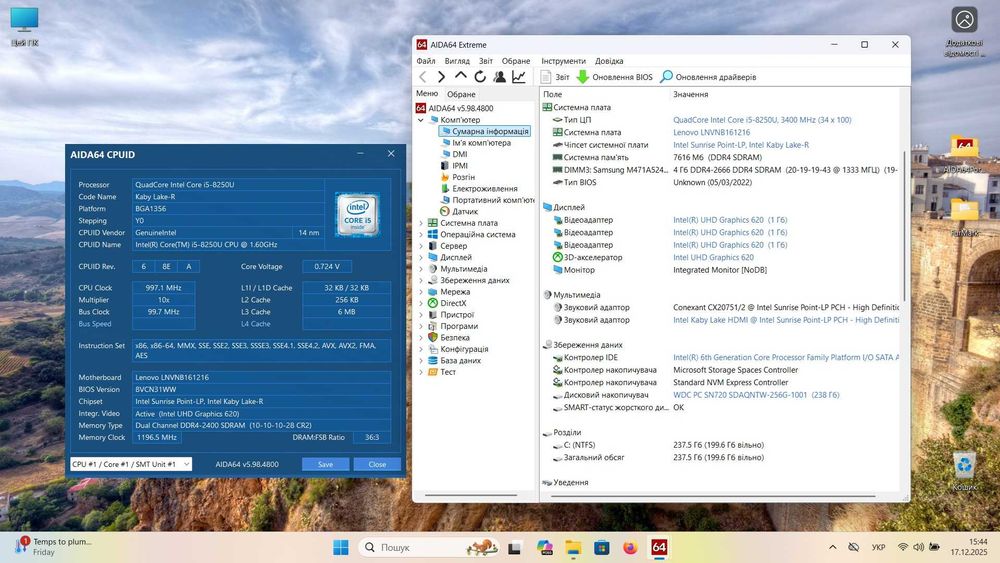Open the Довідка menu
Viewport: 1000px width, 563px height.
point(609,61)
